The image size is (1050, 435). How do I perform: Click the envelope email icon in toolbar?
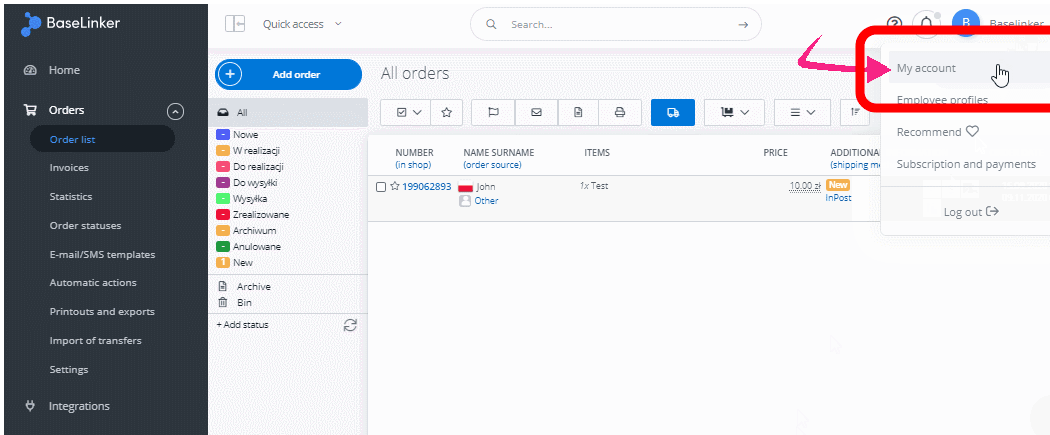coord(536,112)
